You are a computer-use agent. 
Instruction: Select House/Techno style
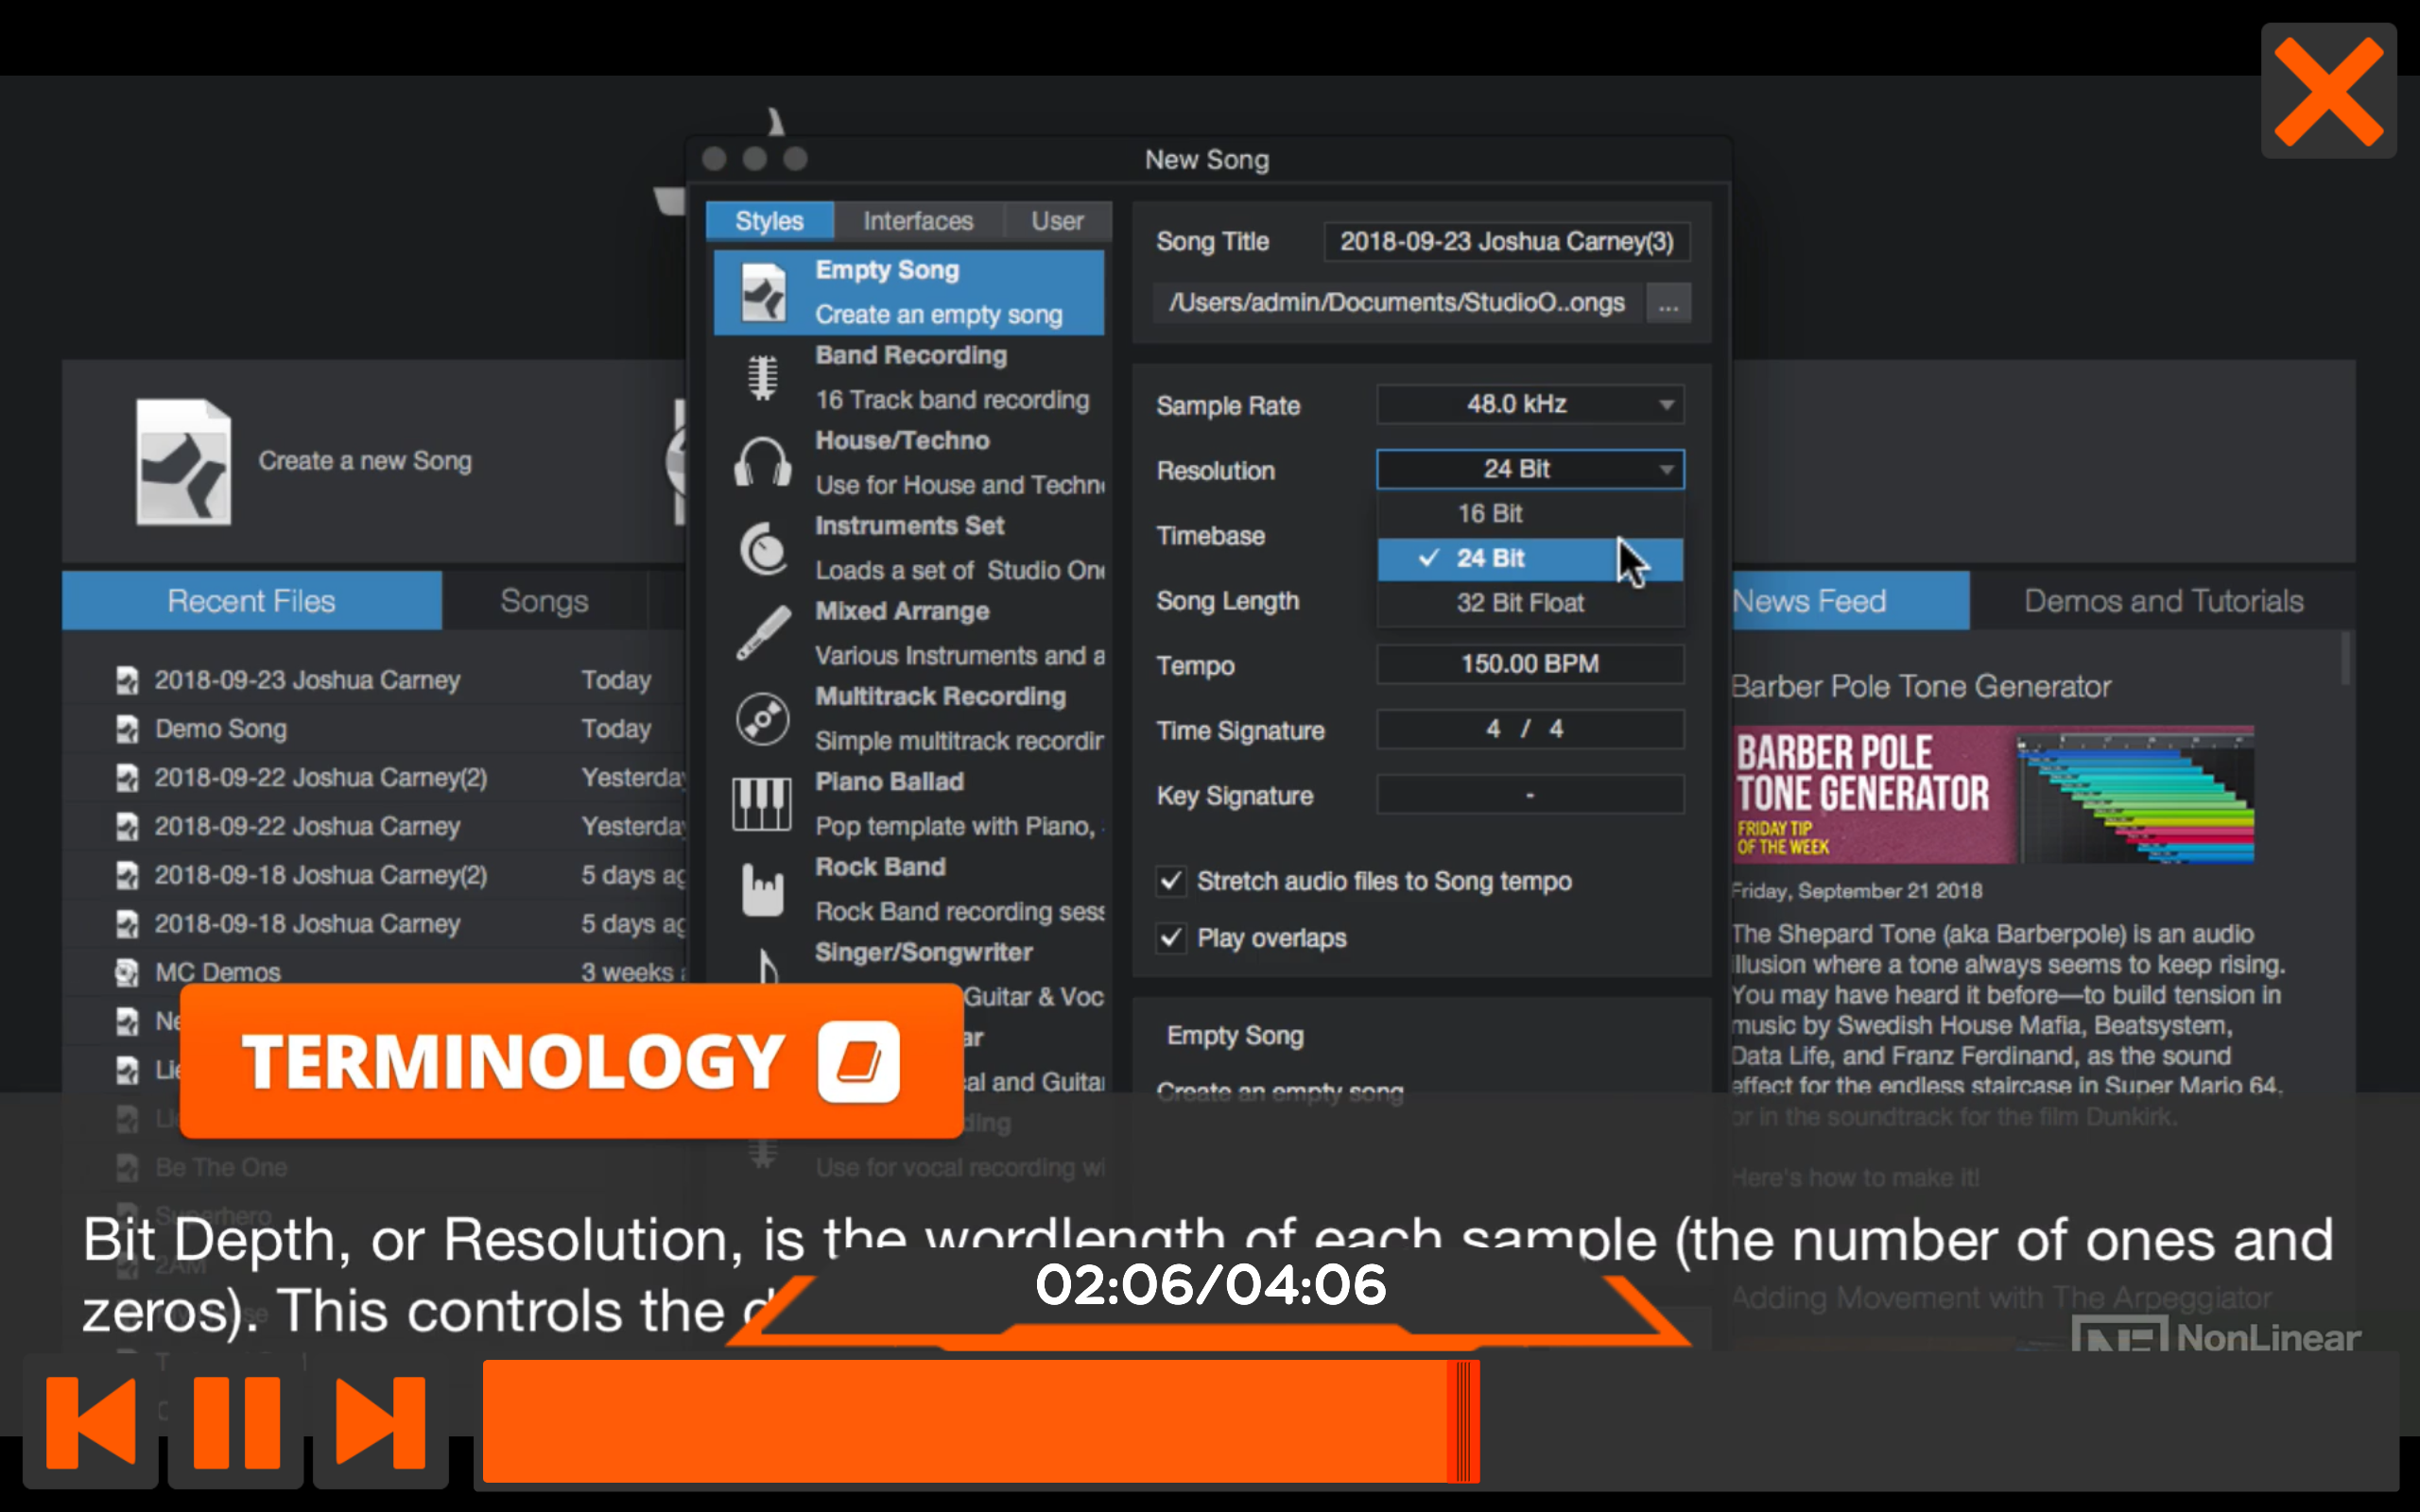909,463
